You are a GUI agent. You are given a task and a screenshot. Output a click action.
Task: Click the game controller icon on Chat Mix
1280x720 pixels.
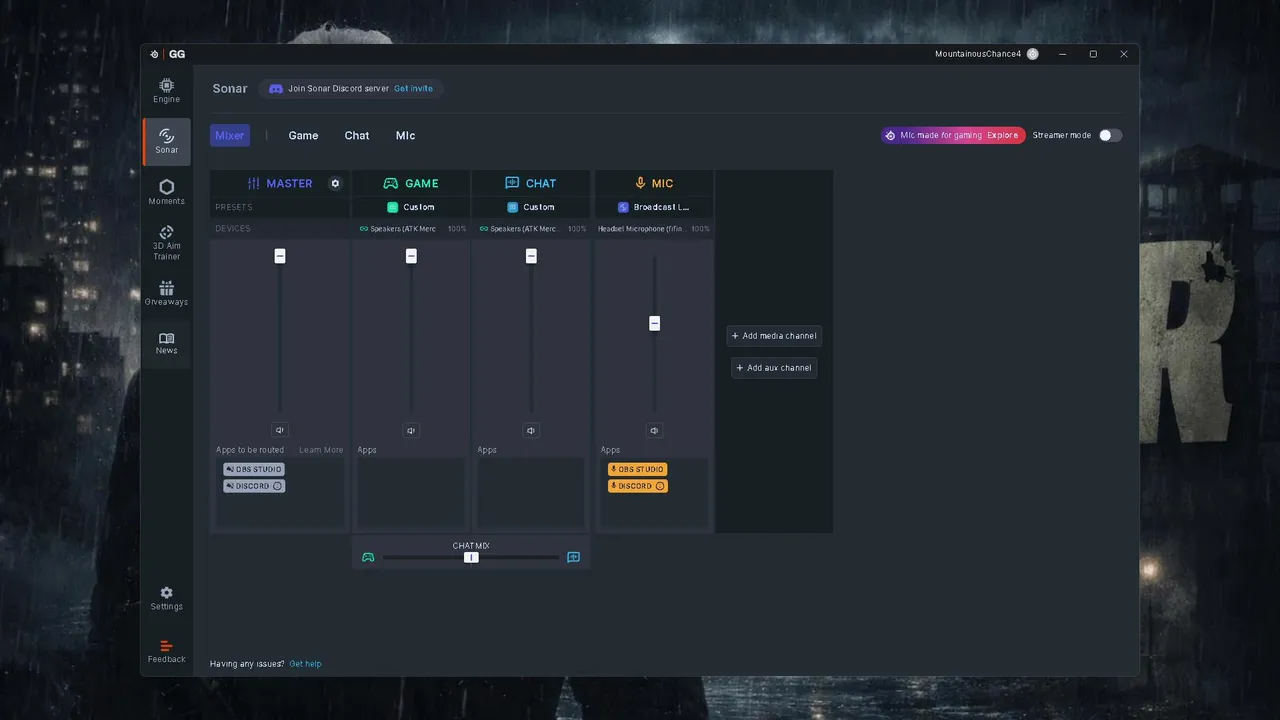(368, 557)
